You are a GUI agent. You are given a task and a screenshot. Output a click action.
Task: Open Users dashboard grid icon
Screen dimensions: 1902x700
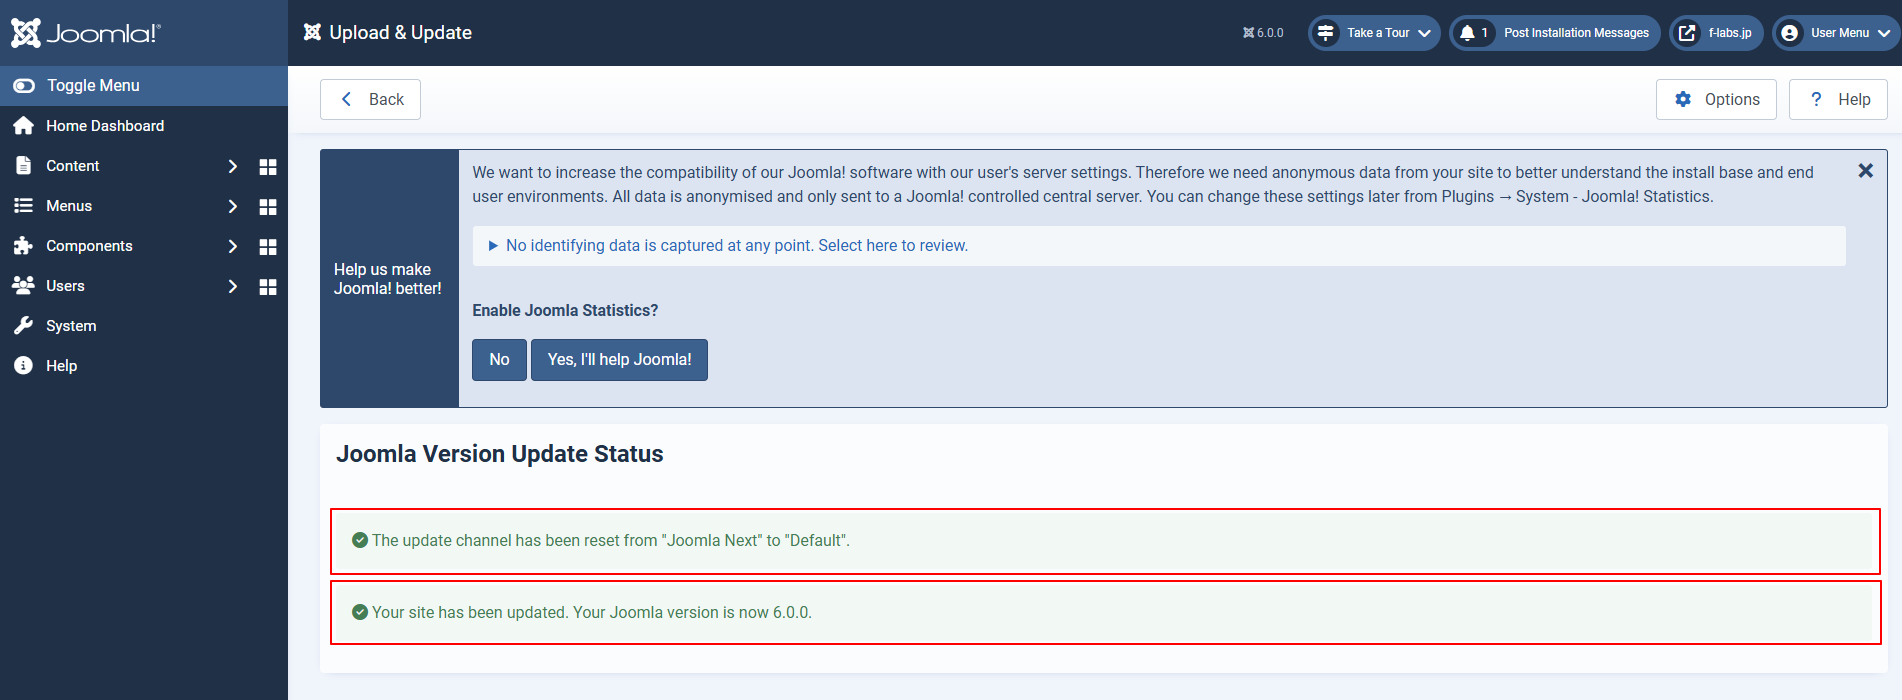pyautogui.click(x=267, y=287)
